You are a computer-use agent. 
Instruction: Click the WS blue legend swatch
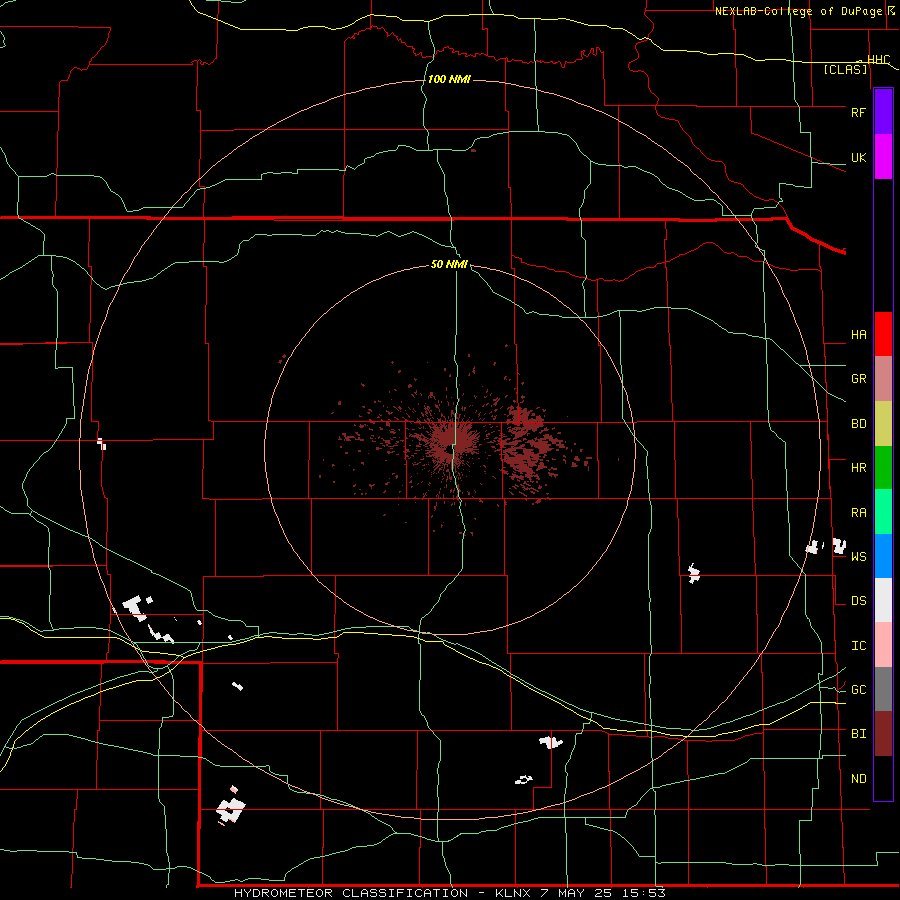[x=883, y=556]
